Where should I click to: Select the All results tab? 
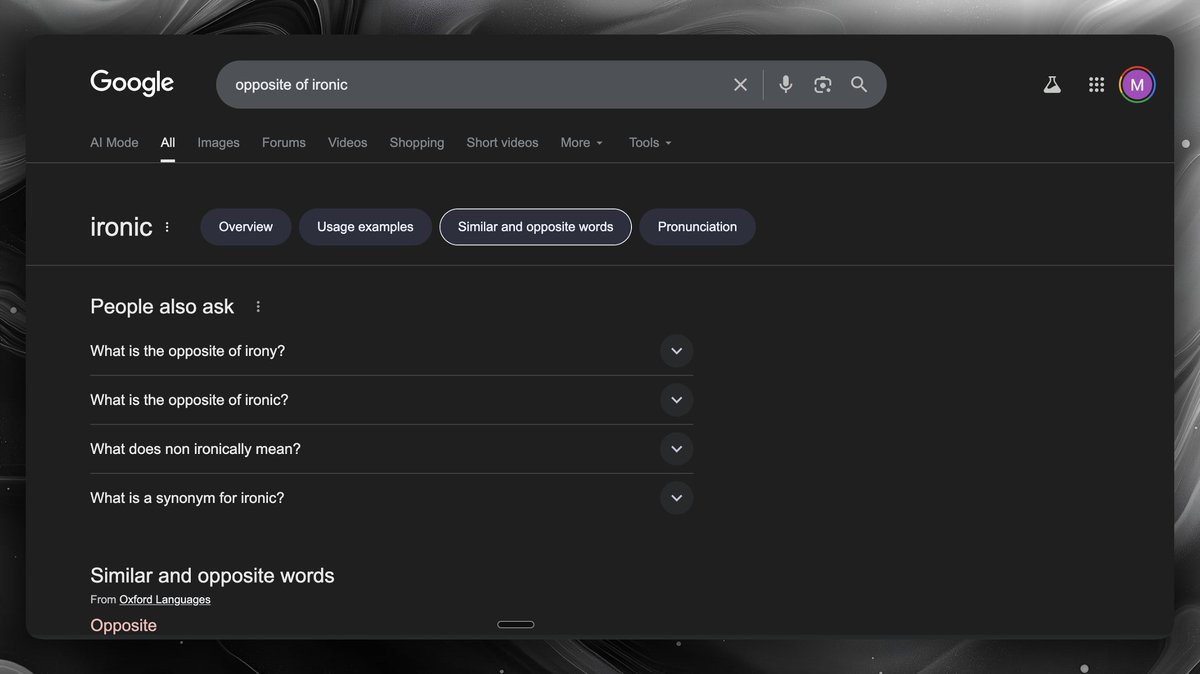point(168,143)
